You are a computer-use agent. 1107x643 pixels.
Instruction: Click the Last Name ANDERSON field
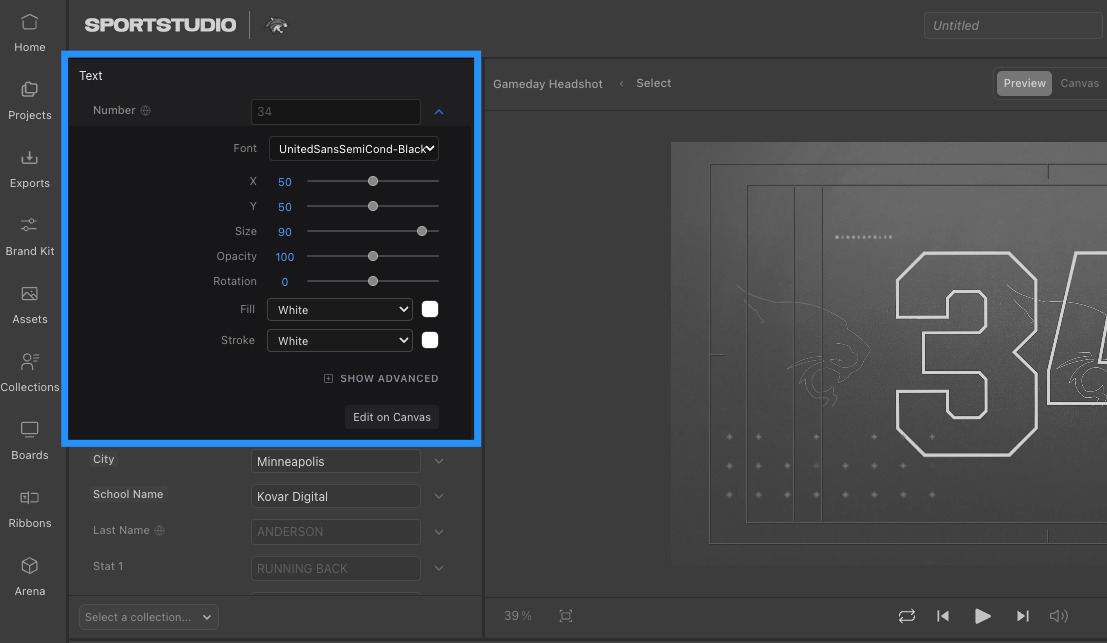tap(335, 532)
